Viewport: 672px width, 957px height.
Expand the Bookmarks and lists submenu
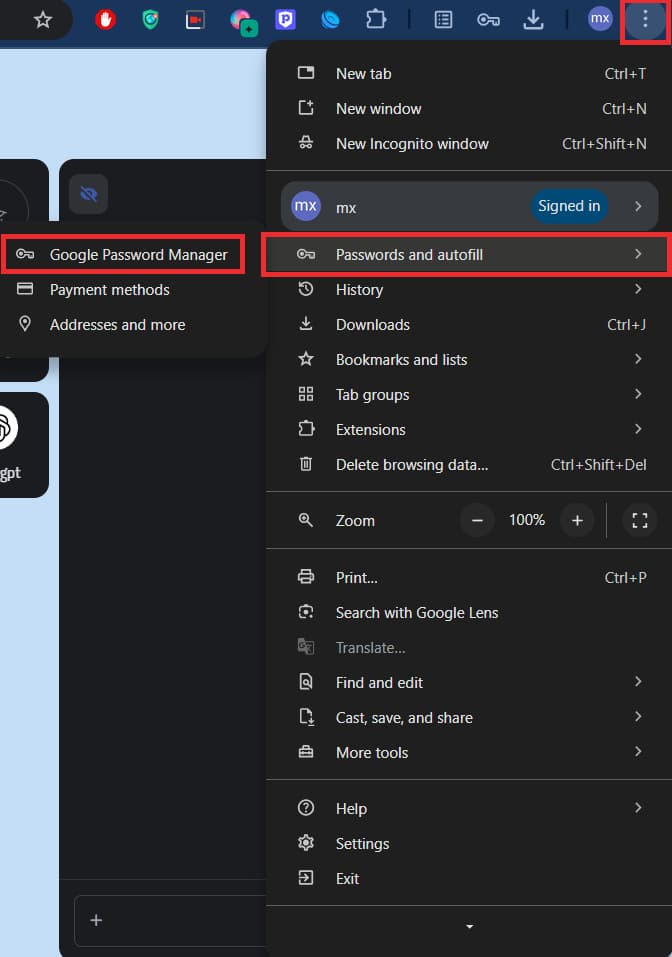pyautogui.click(x=469, y=359)
